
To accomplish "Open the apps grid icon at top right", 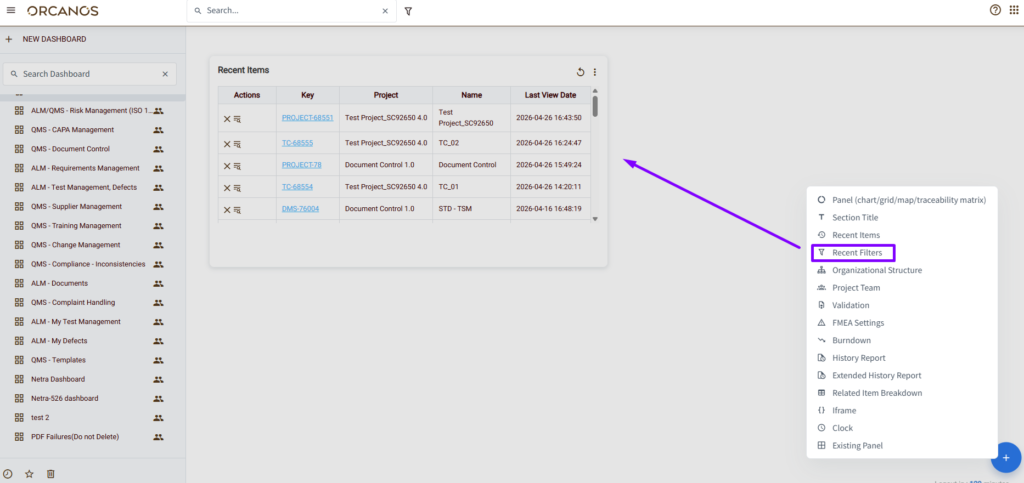I will 1013,10.
